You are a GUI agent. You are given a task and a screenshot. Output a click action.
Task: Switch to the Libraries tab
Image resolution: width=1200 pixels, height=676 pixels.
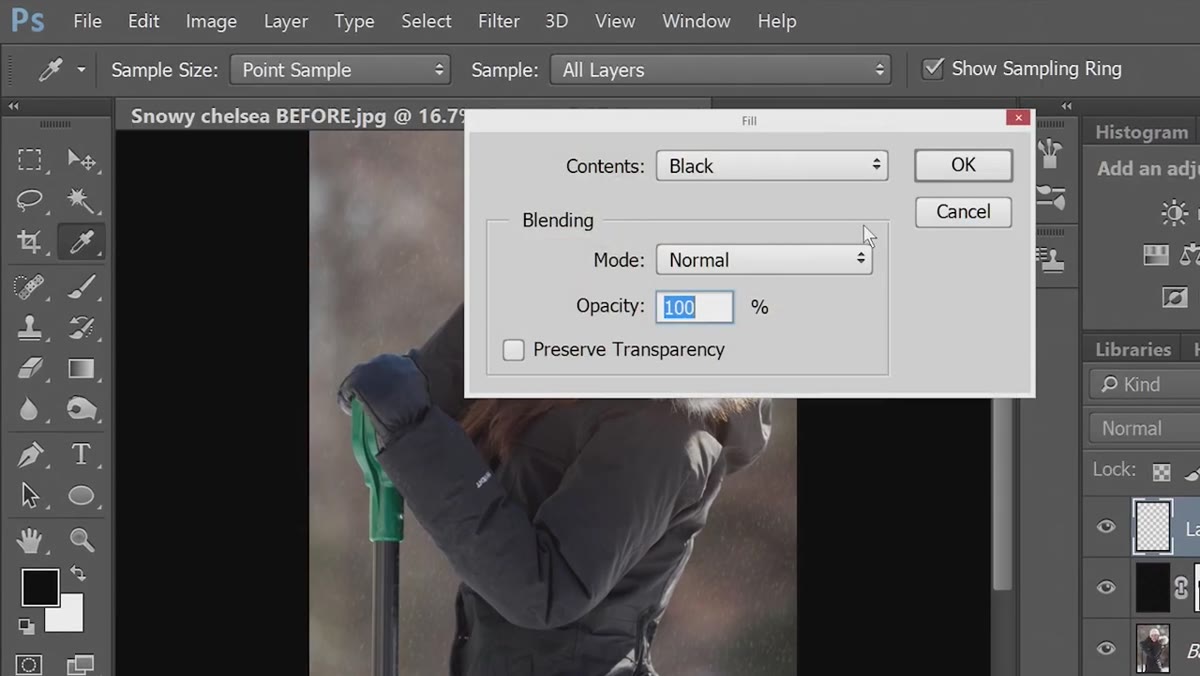tap(1133, 349)
